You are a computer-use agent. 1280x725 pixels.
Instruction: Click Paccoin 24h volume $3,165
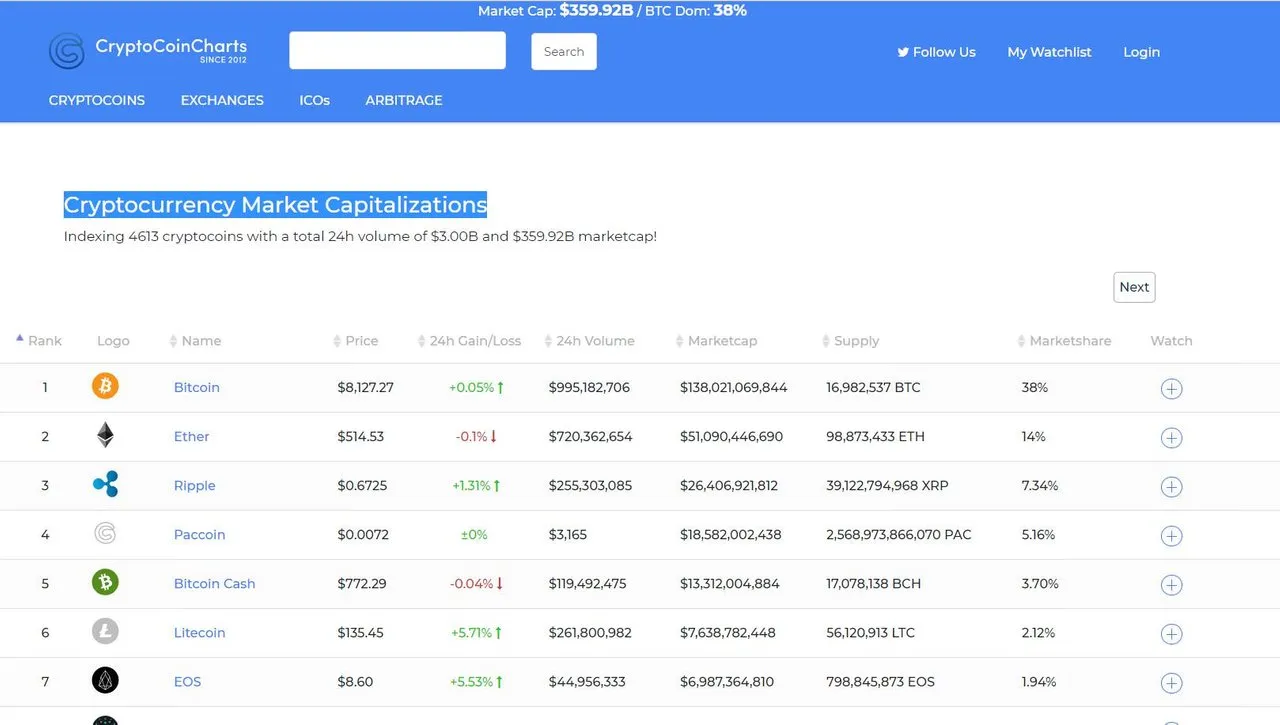568,534
